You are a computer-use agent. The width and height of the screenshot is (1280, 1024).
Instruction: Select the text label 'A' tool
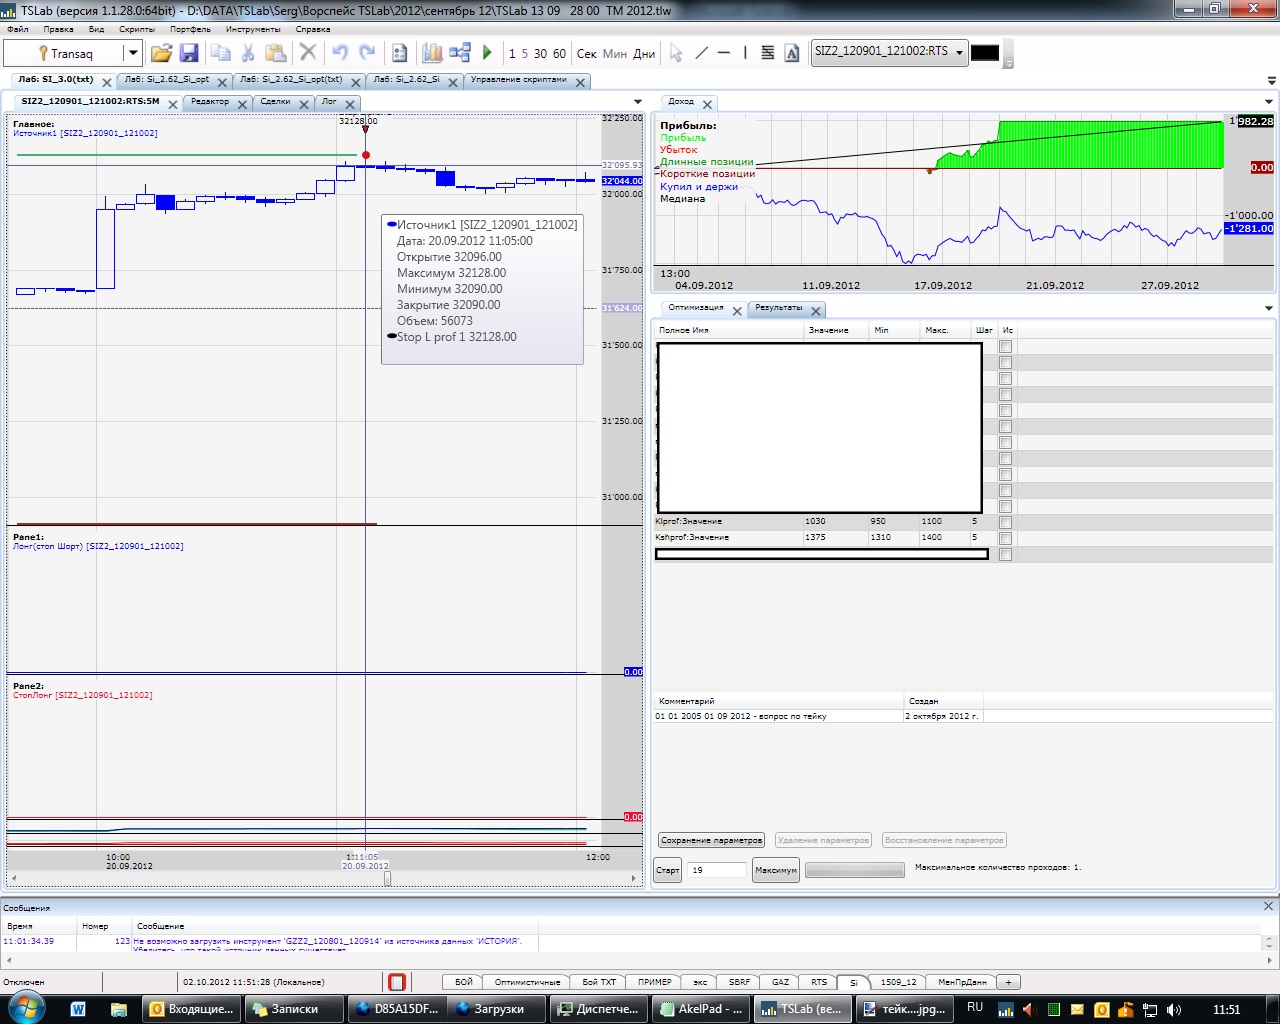pos(792,53)
